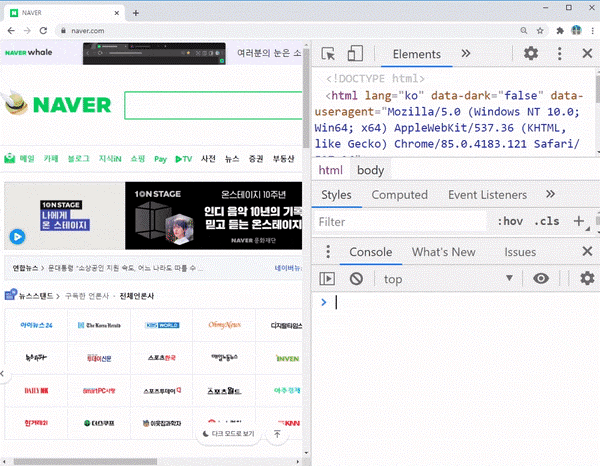Open Naver TV link

(x=184, y=159)
